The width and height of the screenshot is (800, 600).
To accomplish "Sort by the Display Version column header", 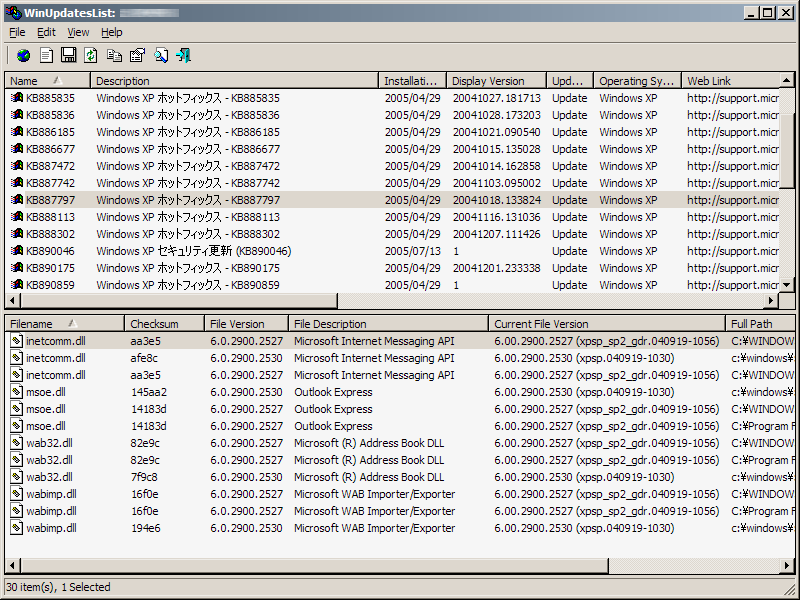I will (x=488, y=81).
